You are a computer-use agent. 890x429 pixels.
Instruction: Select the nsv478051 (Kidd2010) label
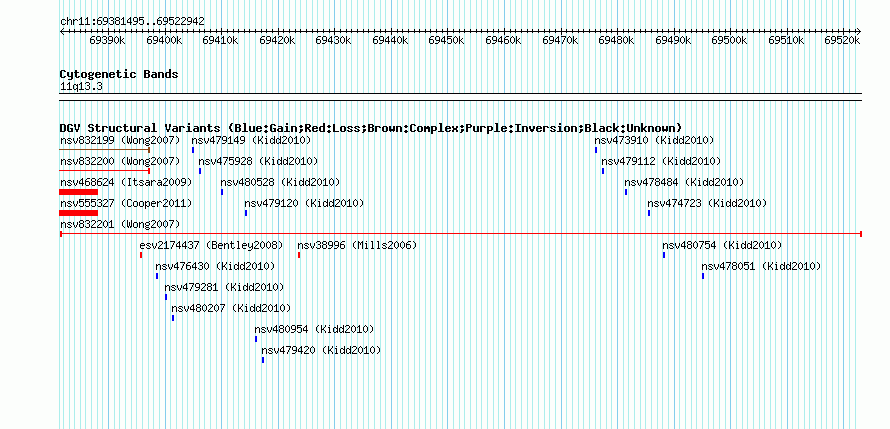pos(761,266)
